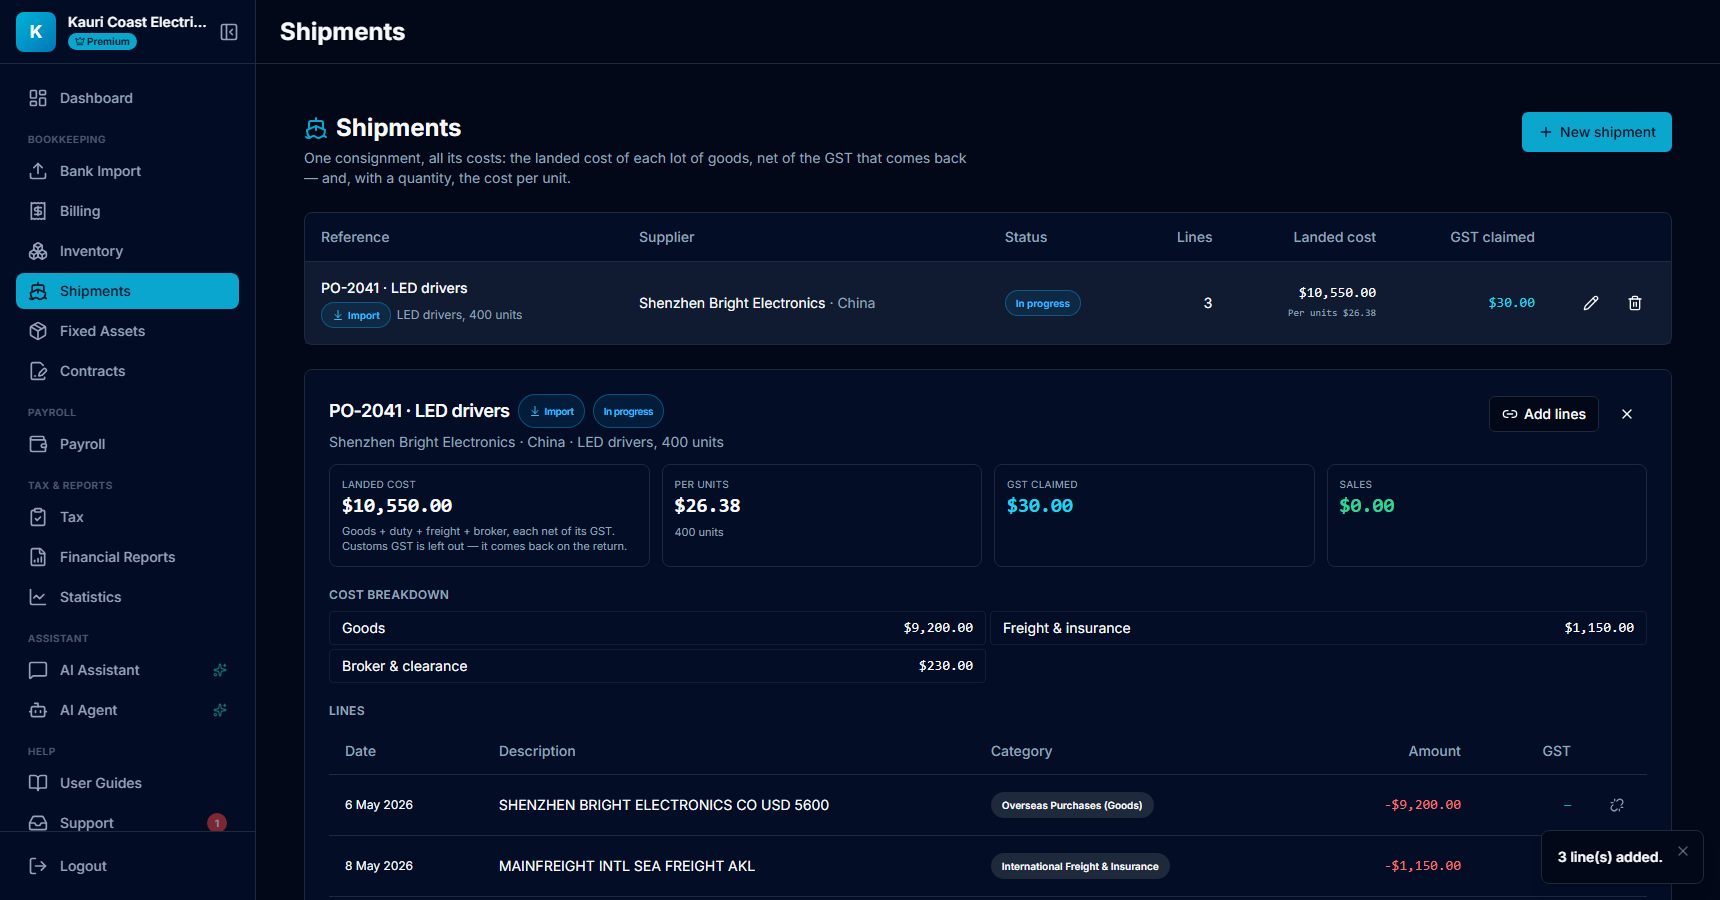Click the -$1,150.00 line amount
Image resolution: width=1720 pixels, height=900 pixels.
[1423, 866]
